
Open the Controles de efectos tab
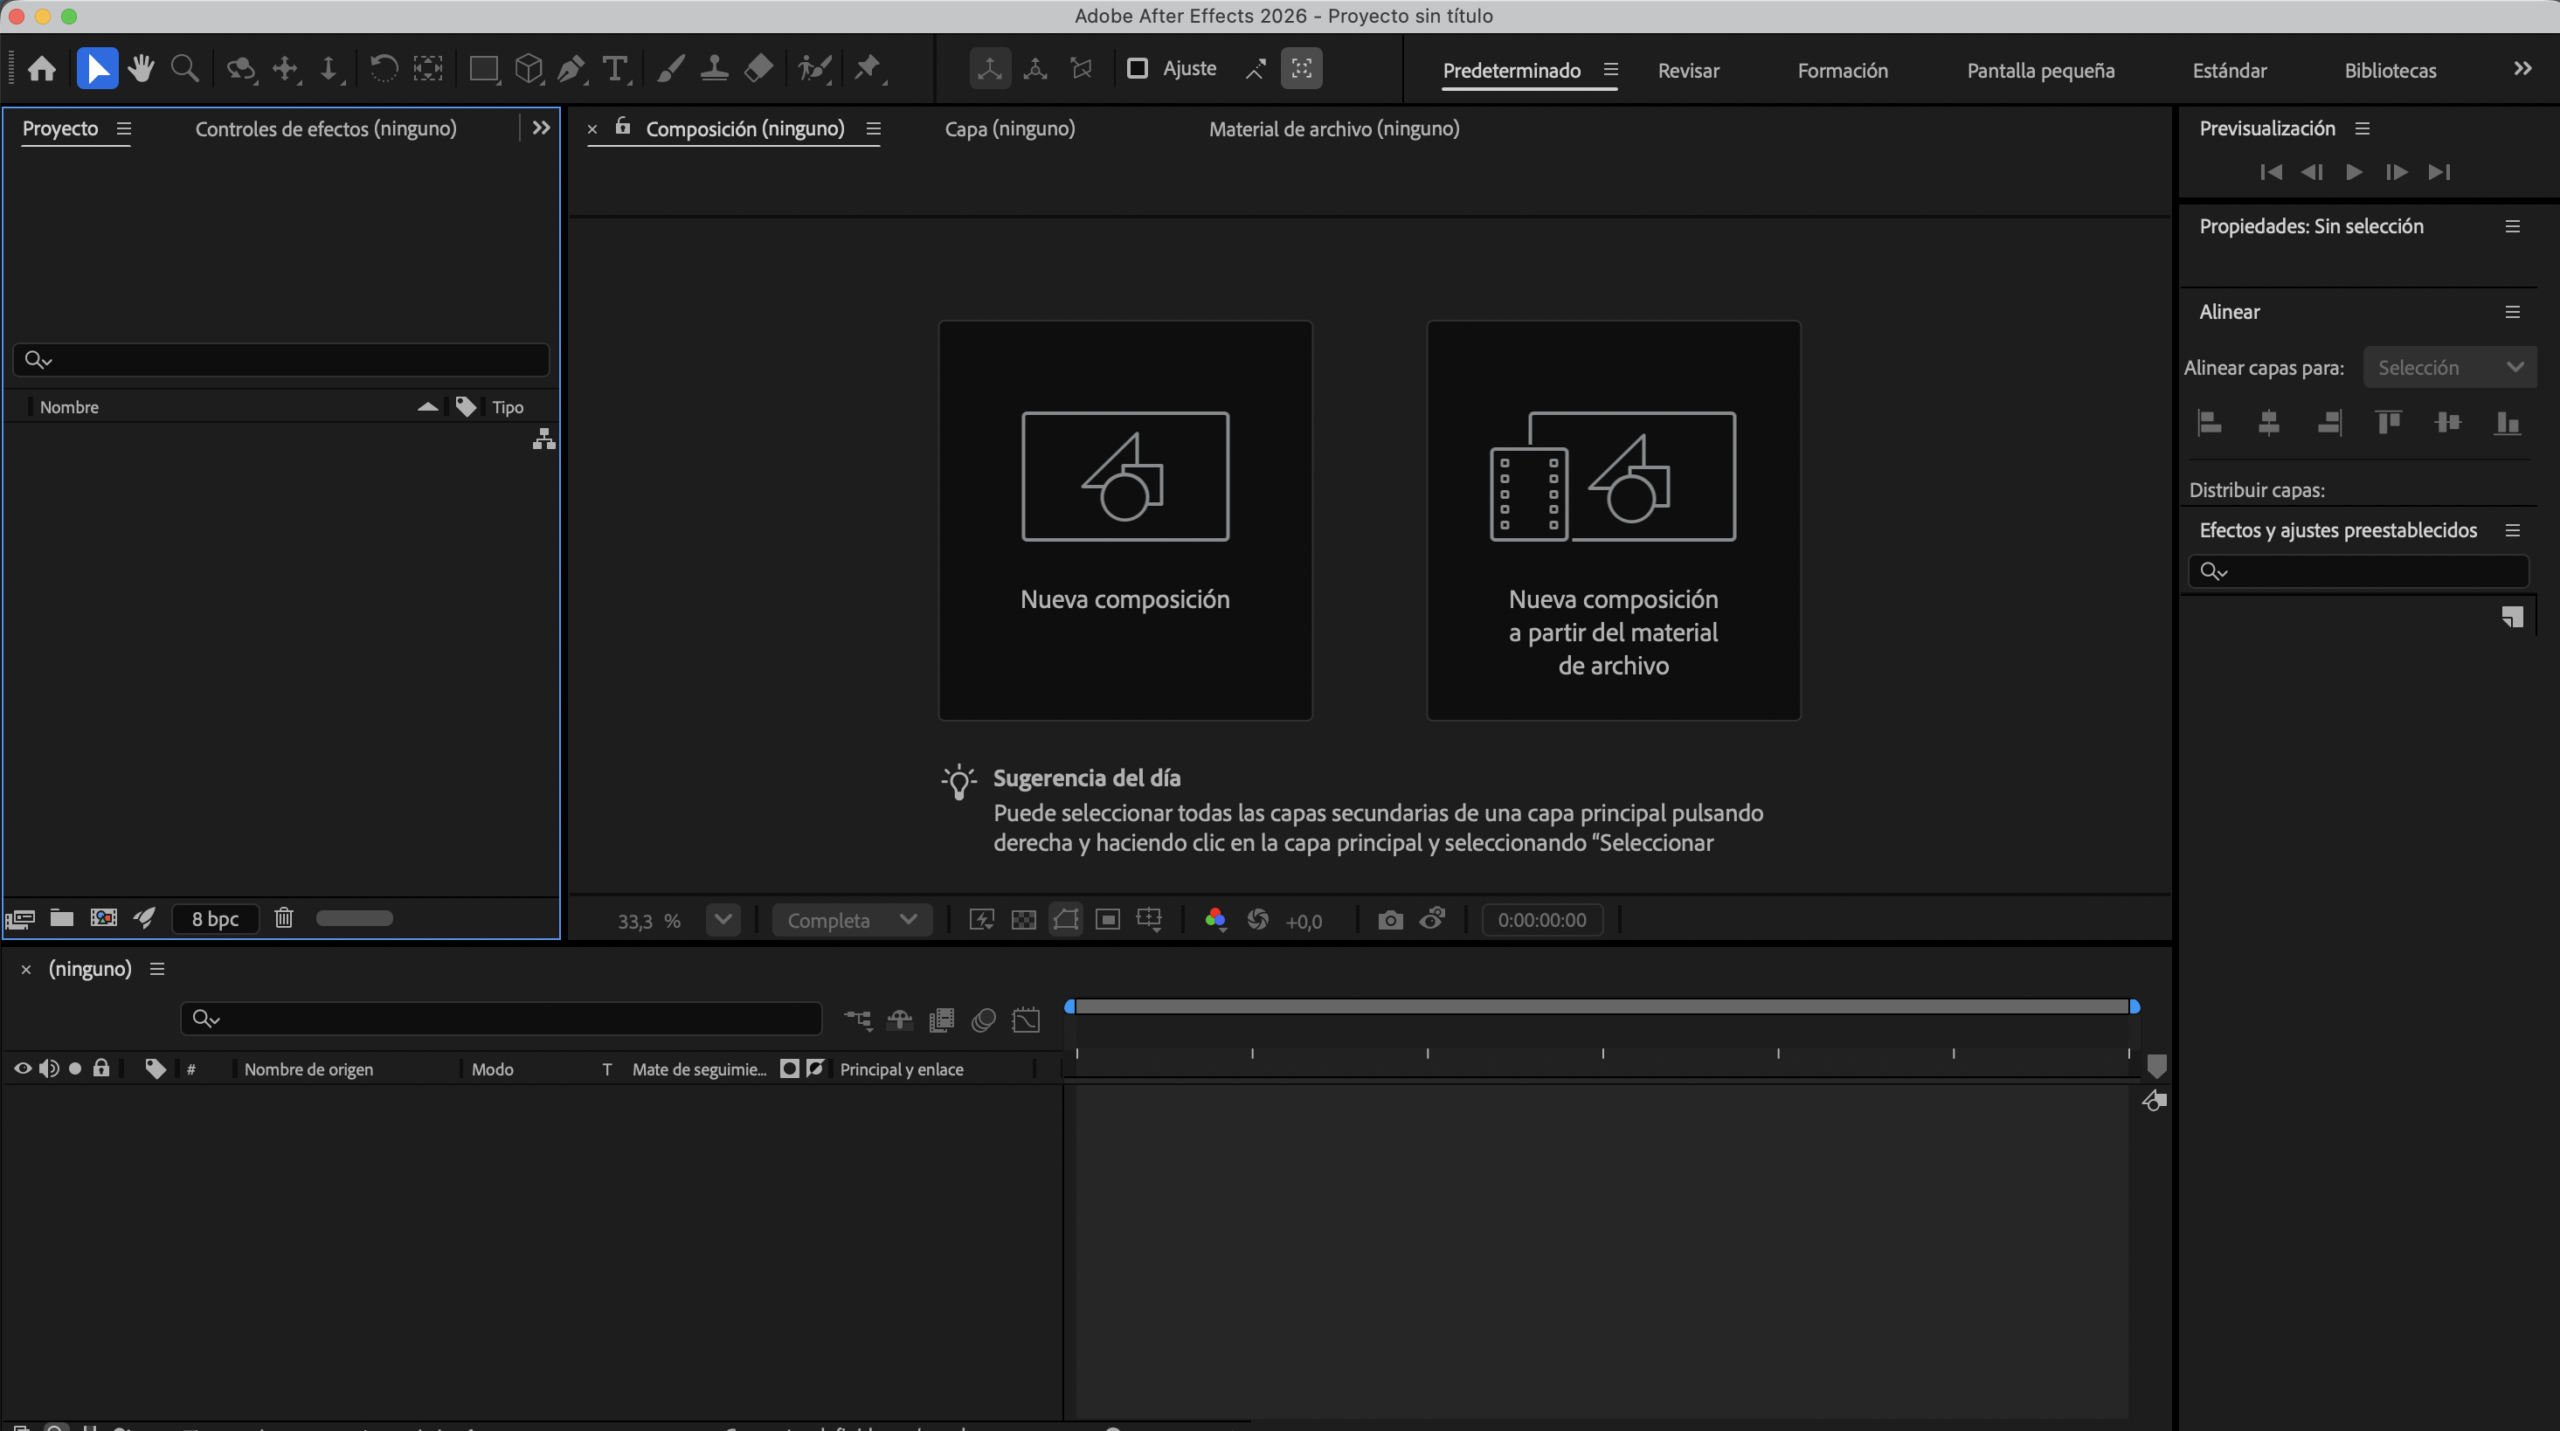pos(326,129)
